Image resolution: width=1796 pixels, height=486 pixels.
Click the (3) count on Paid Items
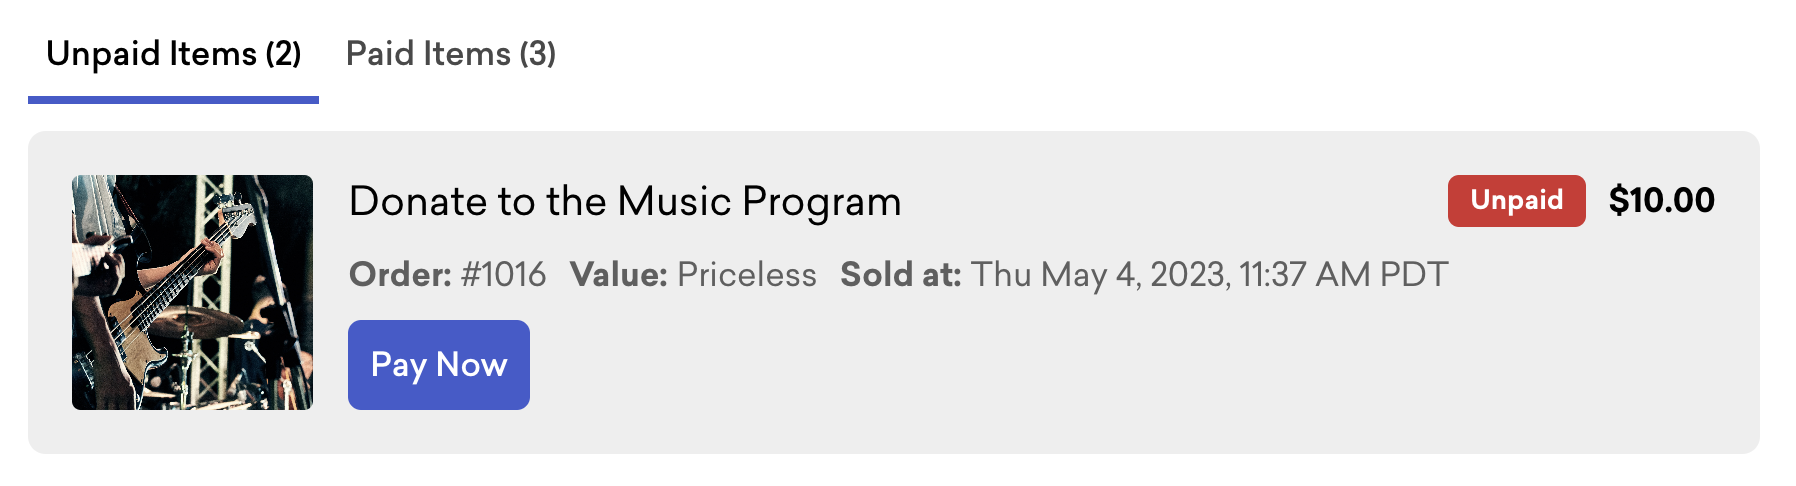tap(538, 54)
